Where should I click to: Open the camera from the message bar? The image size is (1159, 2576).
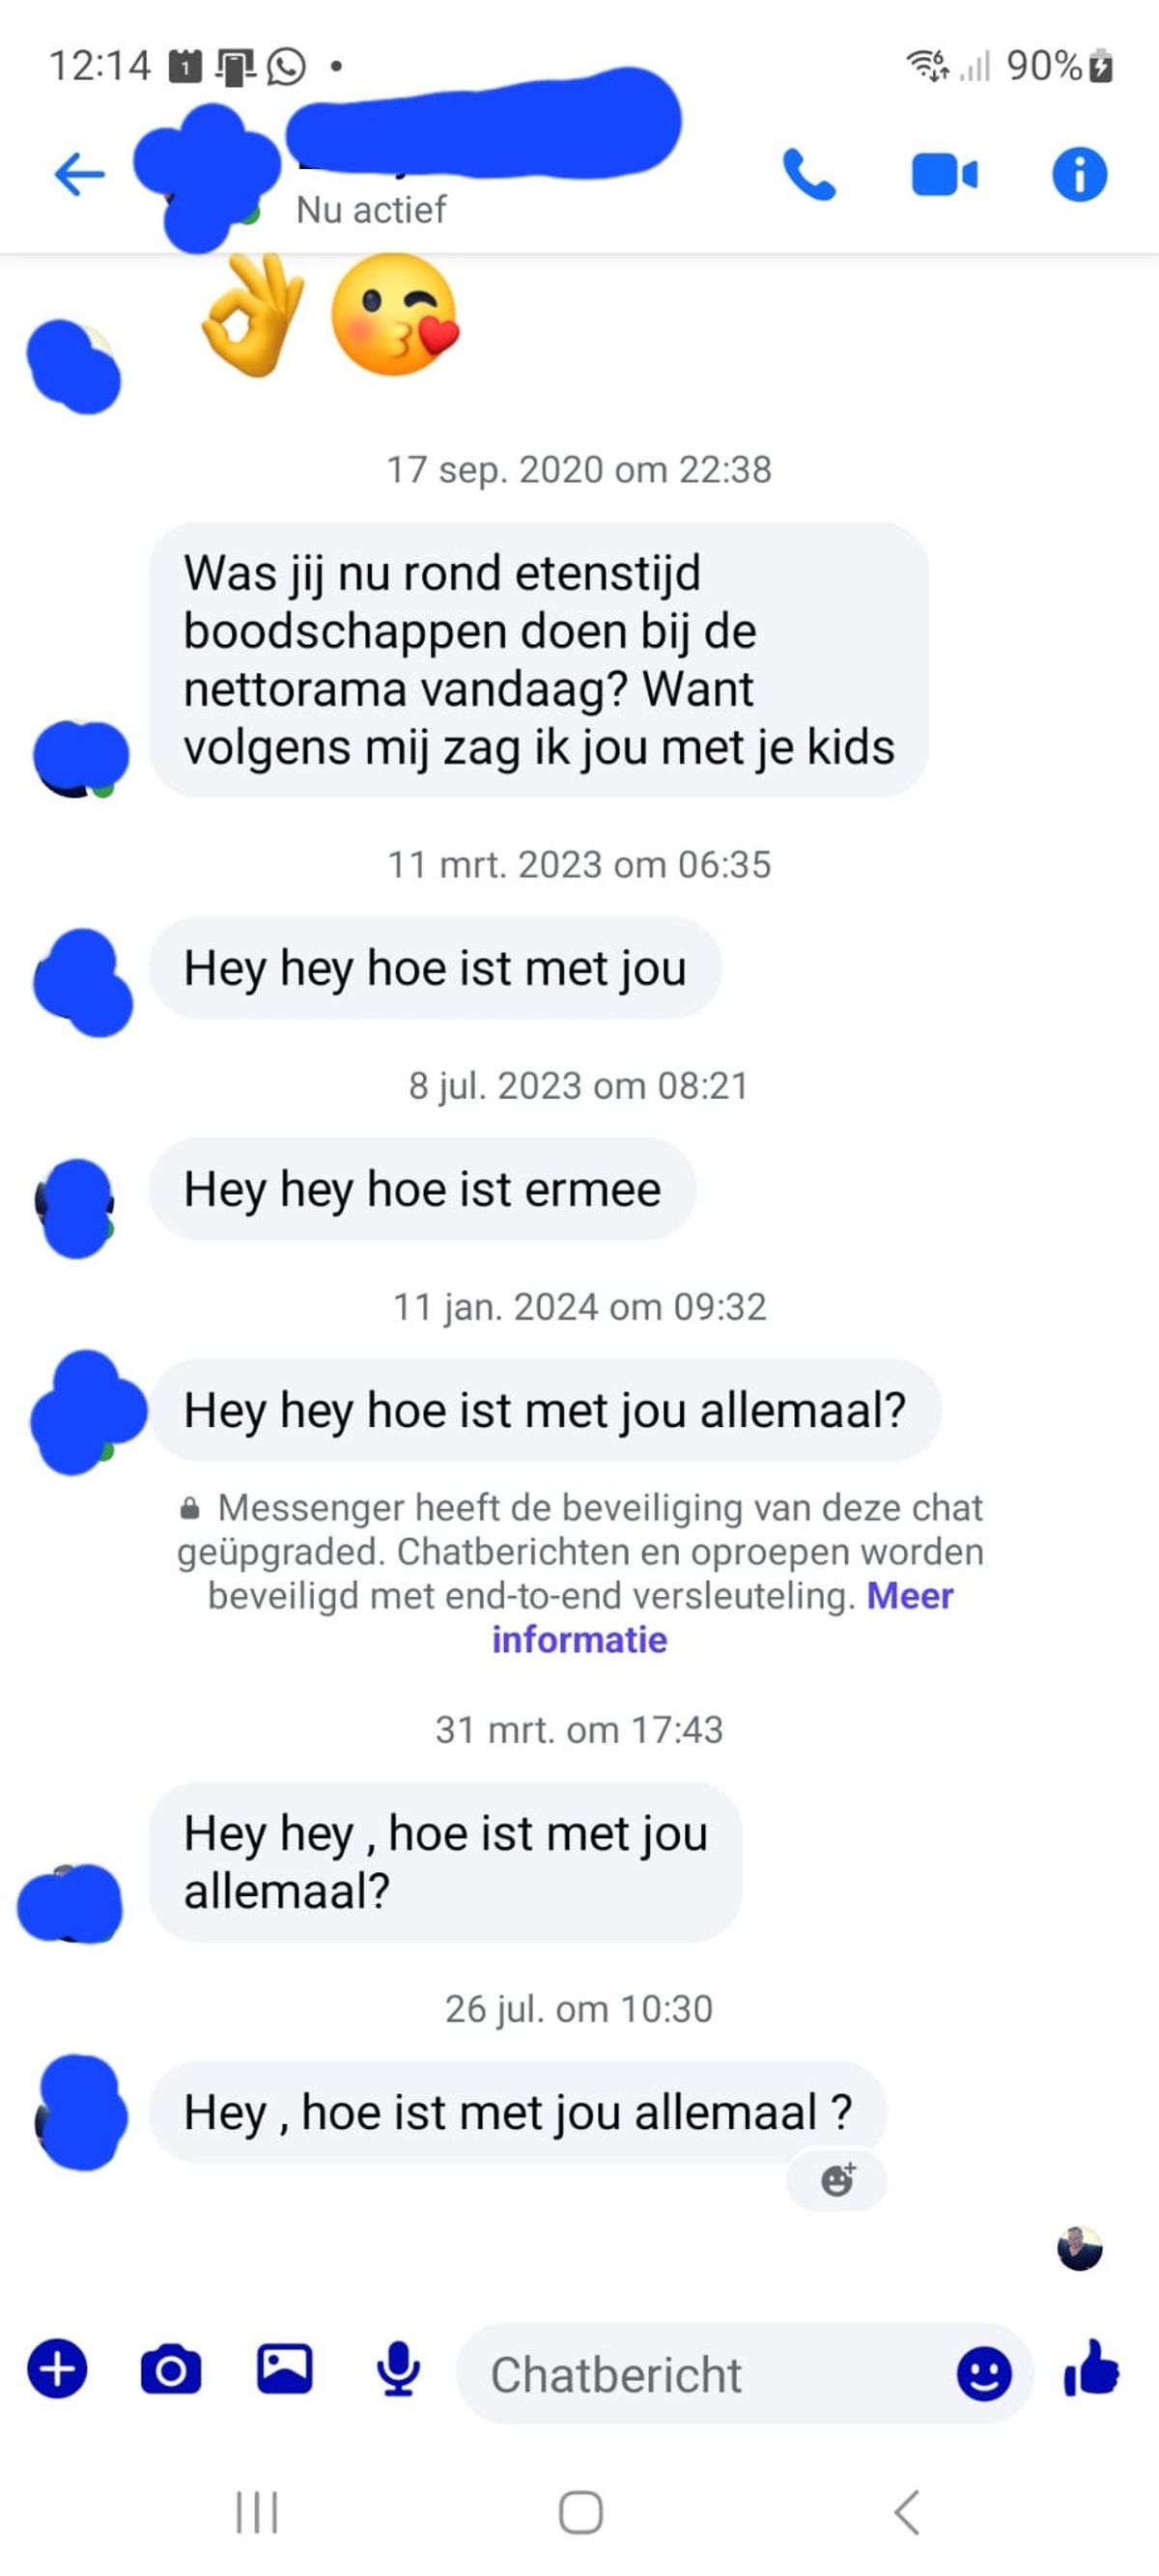[171, 2369]
